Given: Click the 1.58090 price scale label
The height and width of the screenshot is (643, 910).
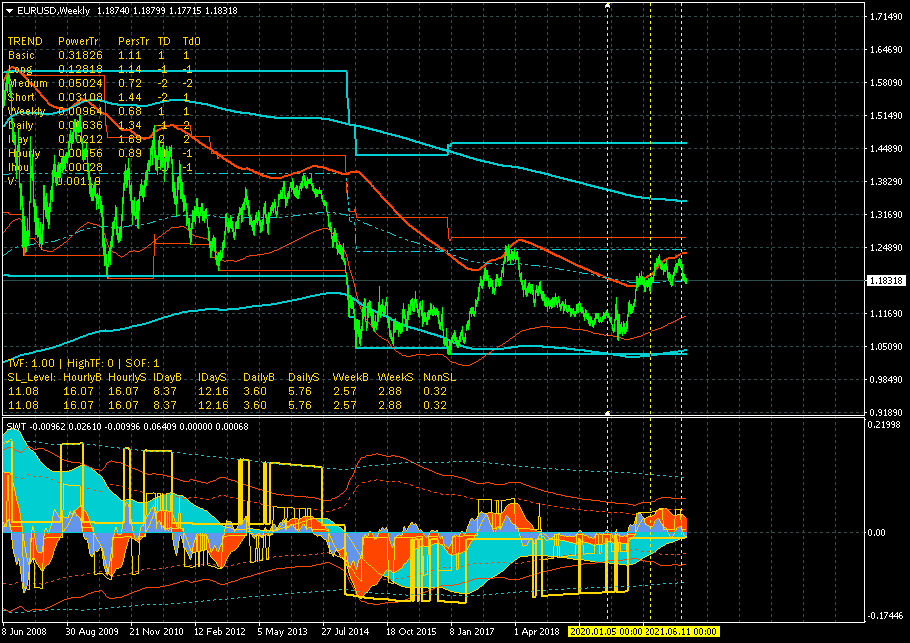Looking at the screenshot, I should coord(886,83).
